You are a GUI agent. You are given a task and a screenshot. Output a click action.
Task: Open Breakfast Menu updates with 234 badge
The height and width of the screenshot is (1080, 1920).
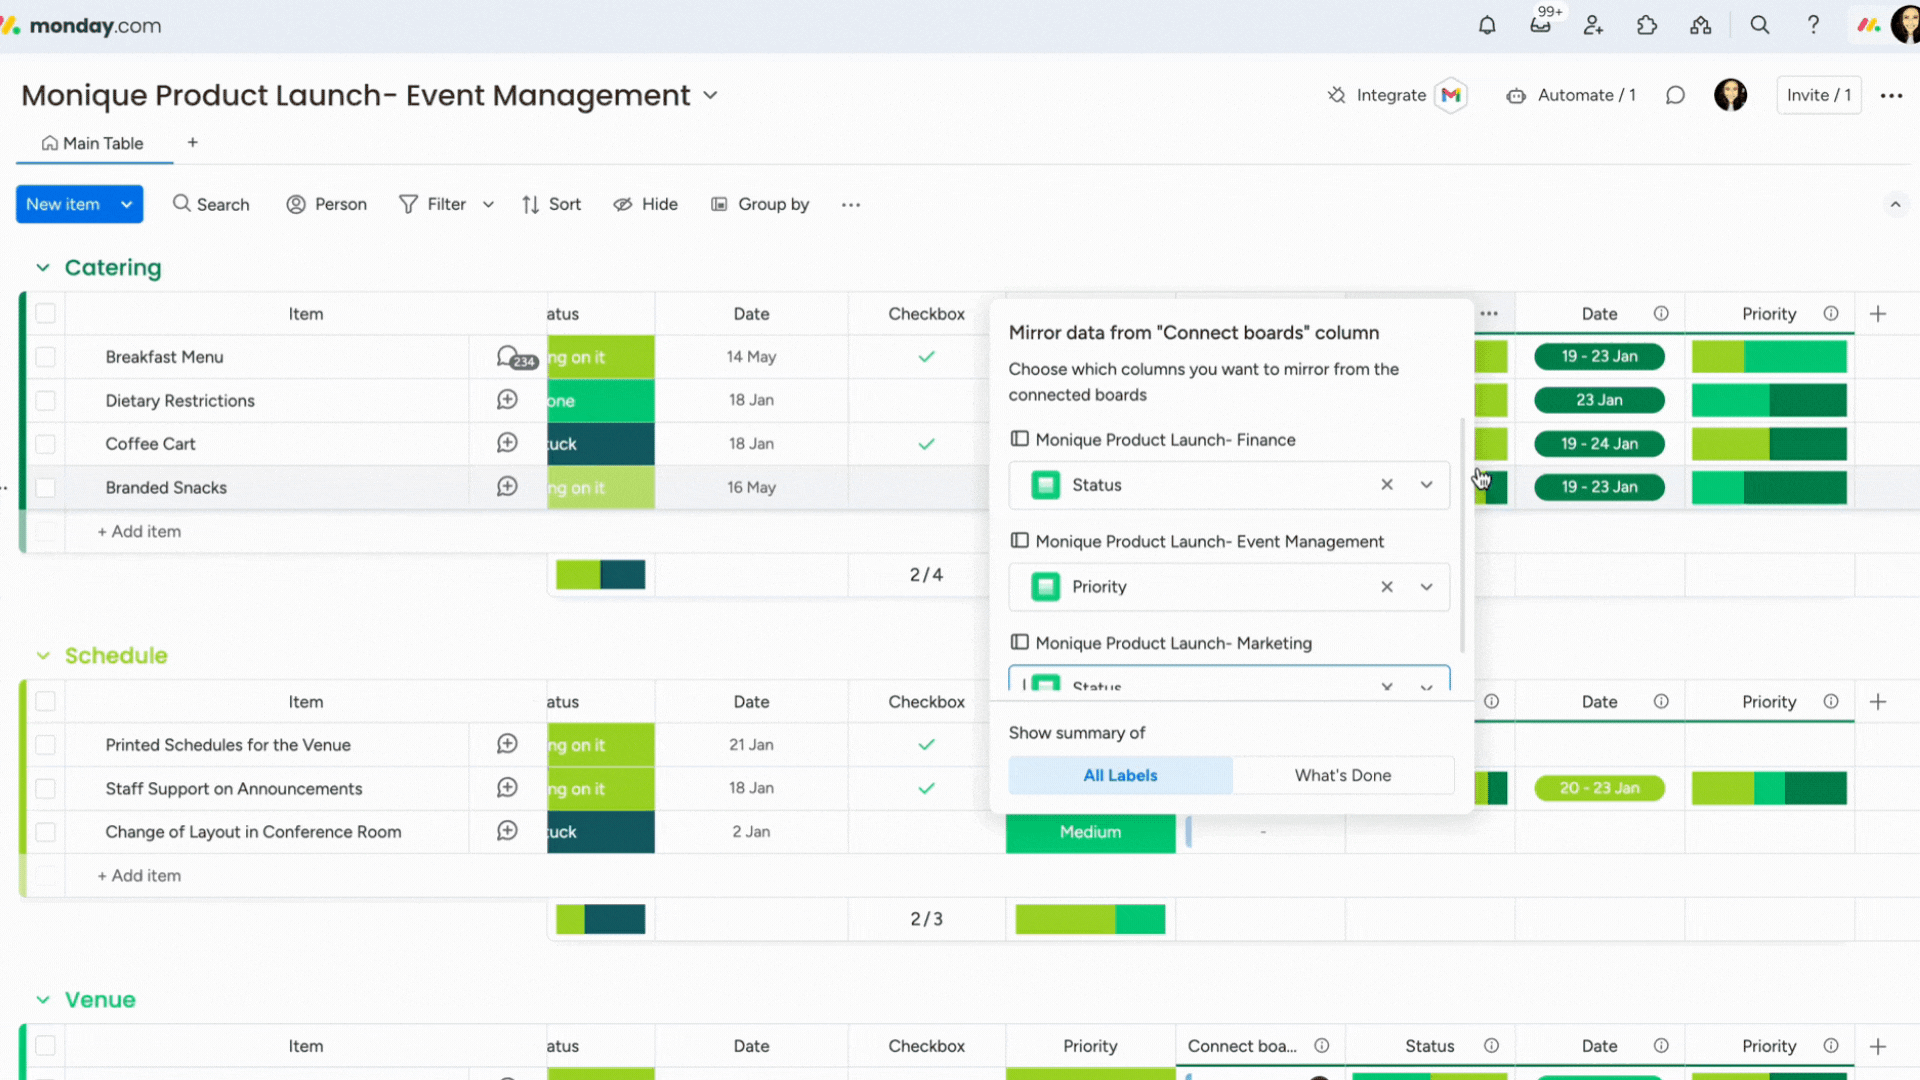(x=515, y=358)
